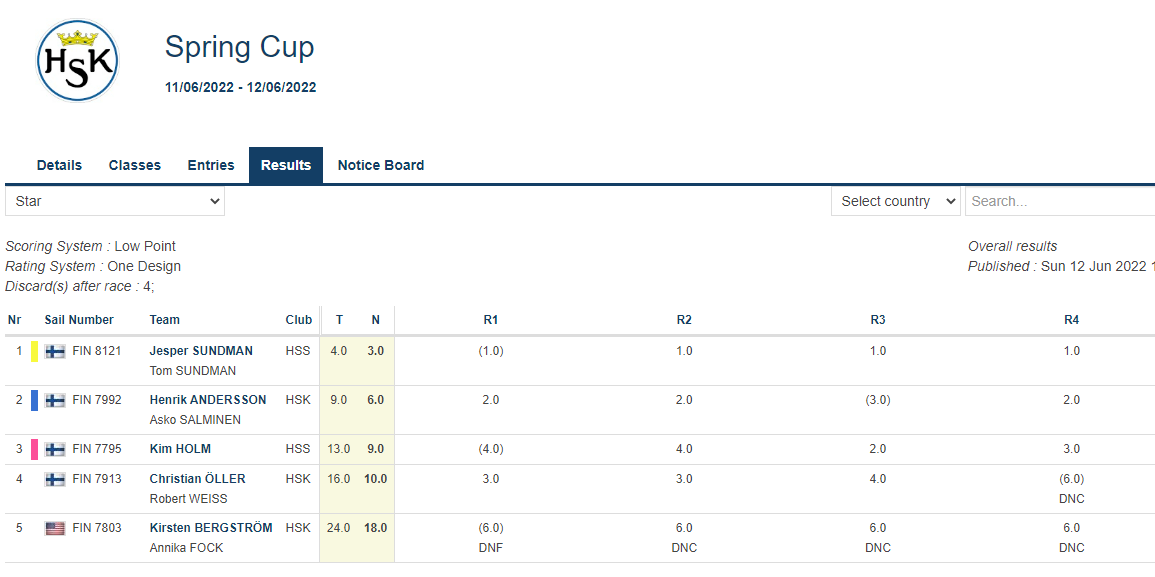Click pink marker for third place
1155x577 pixels.
coord(34,449)
